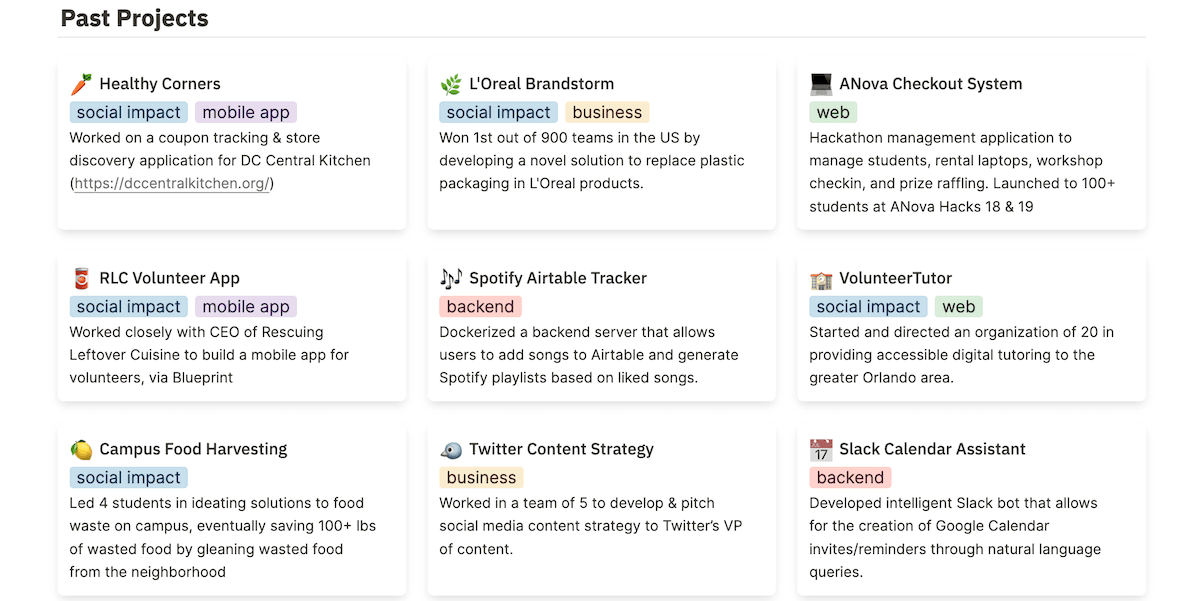
Task: Click the herb leaf icon beside L'Oreal Brandstorm
Action: (451, 84)
